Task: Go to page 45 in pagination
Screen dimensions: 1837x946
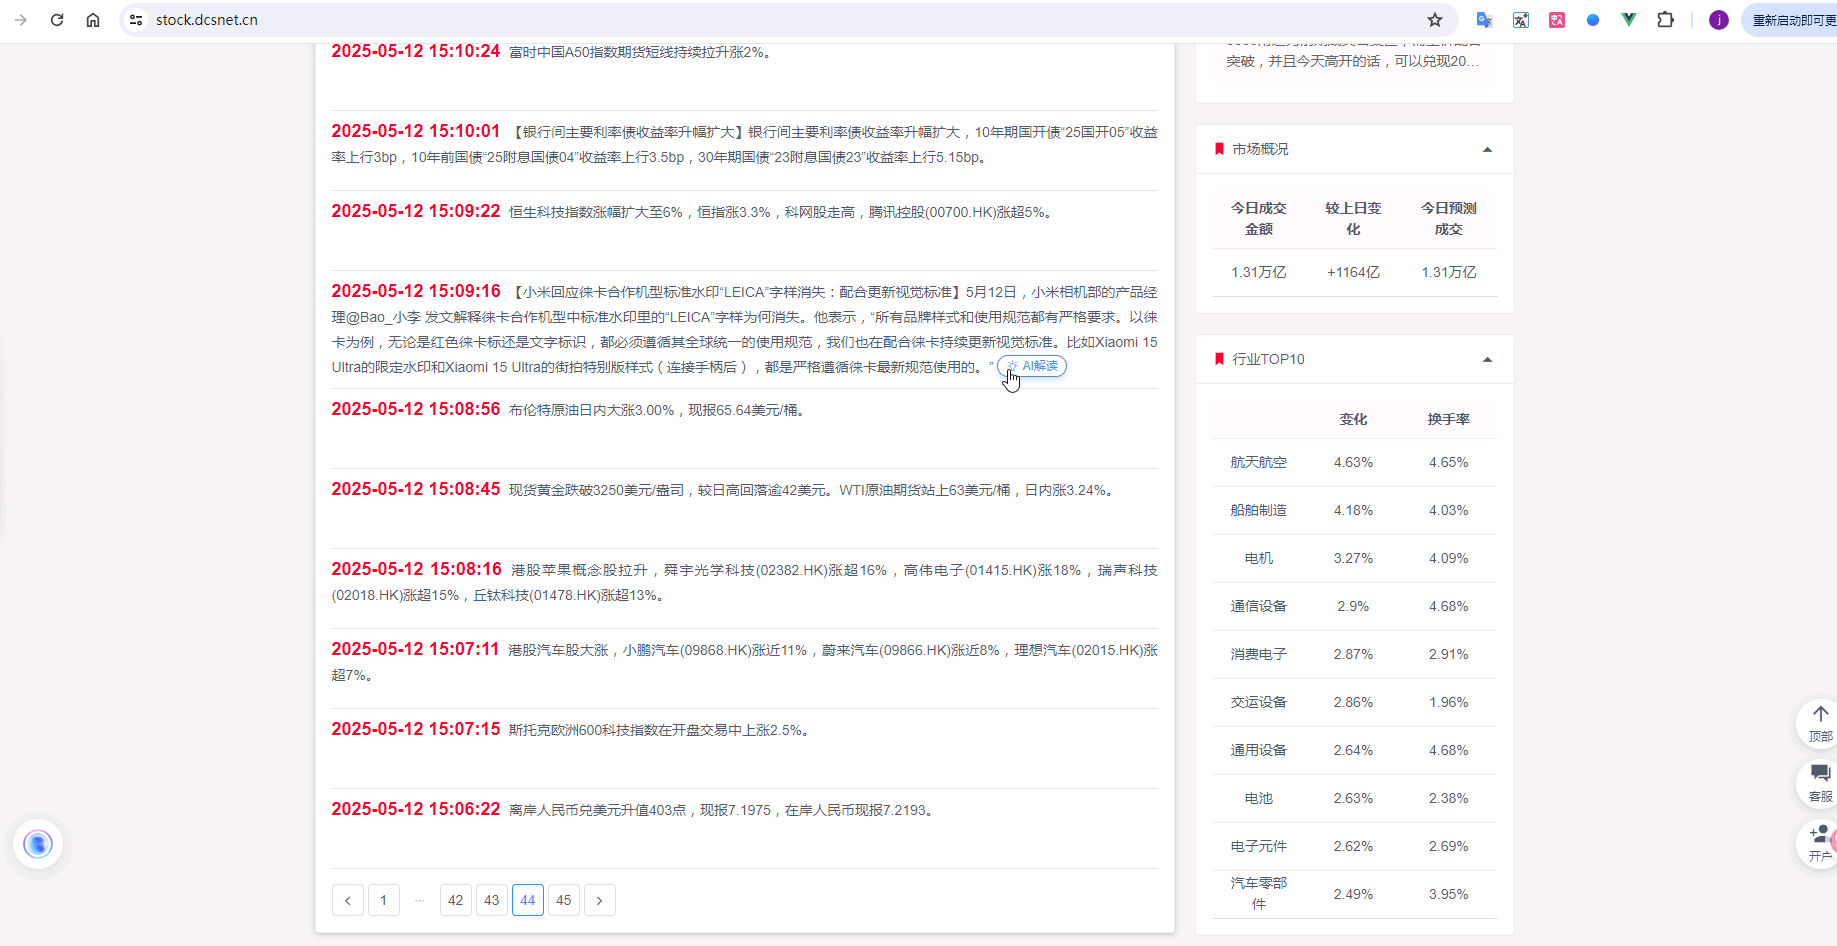Action: pos(563,899)
